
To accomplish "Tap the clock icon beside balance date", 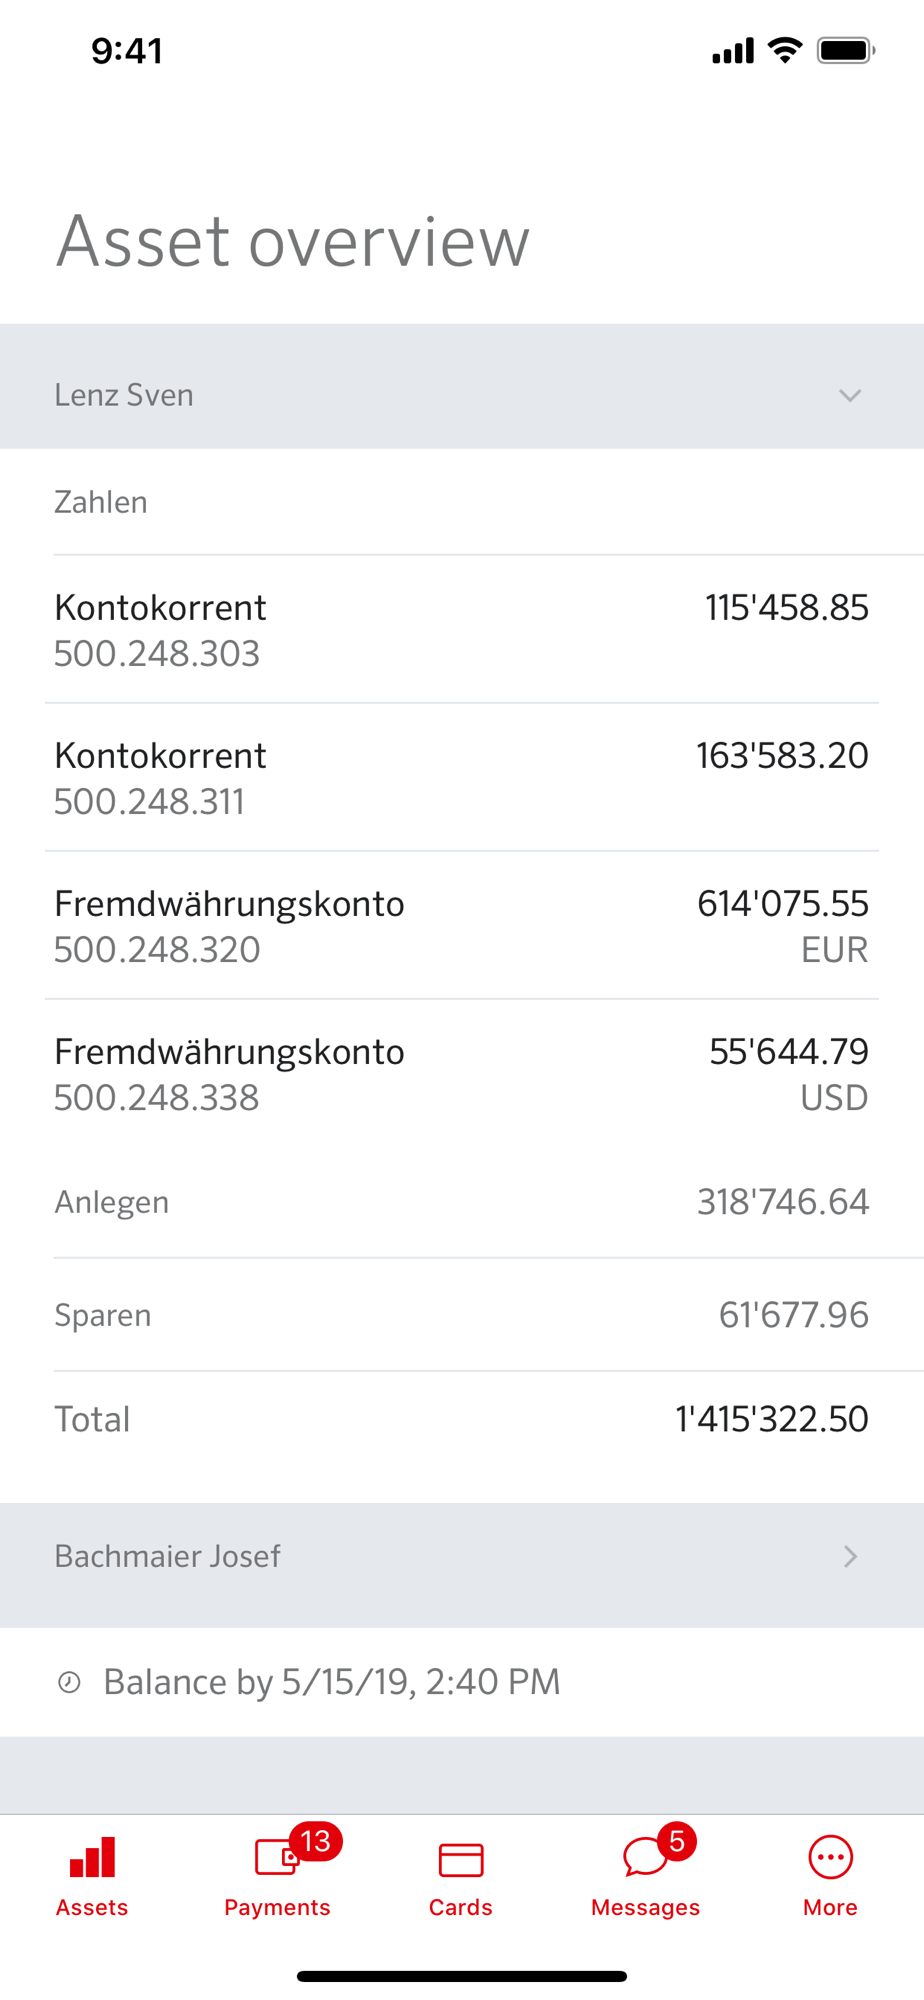I will [x=69, y=1682].
